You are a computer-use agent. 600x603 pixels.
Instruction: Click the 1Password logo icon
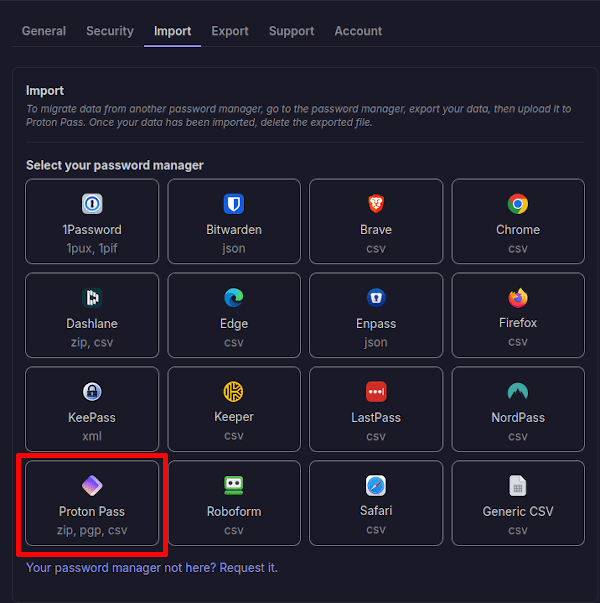[92, 203]
